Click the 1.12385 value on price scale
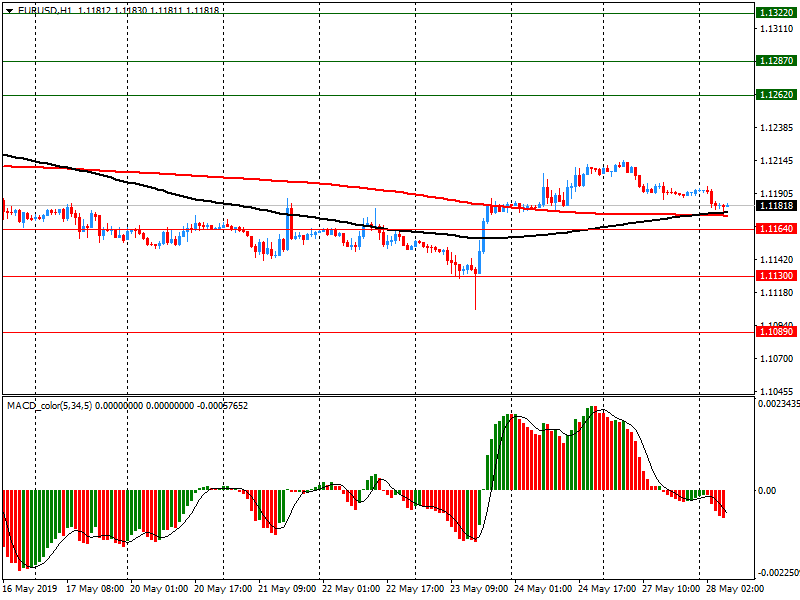 point(776,129)
